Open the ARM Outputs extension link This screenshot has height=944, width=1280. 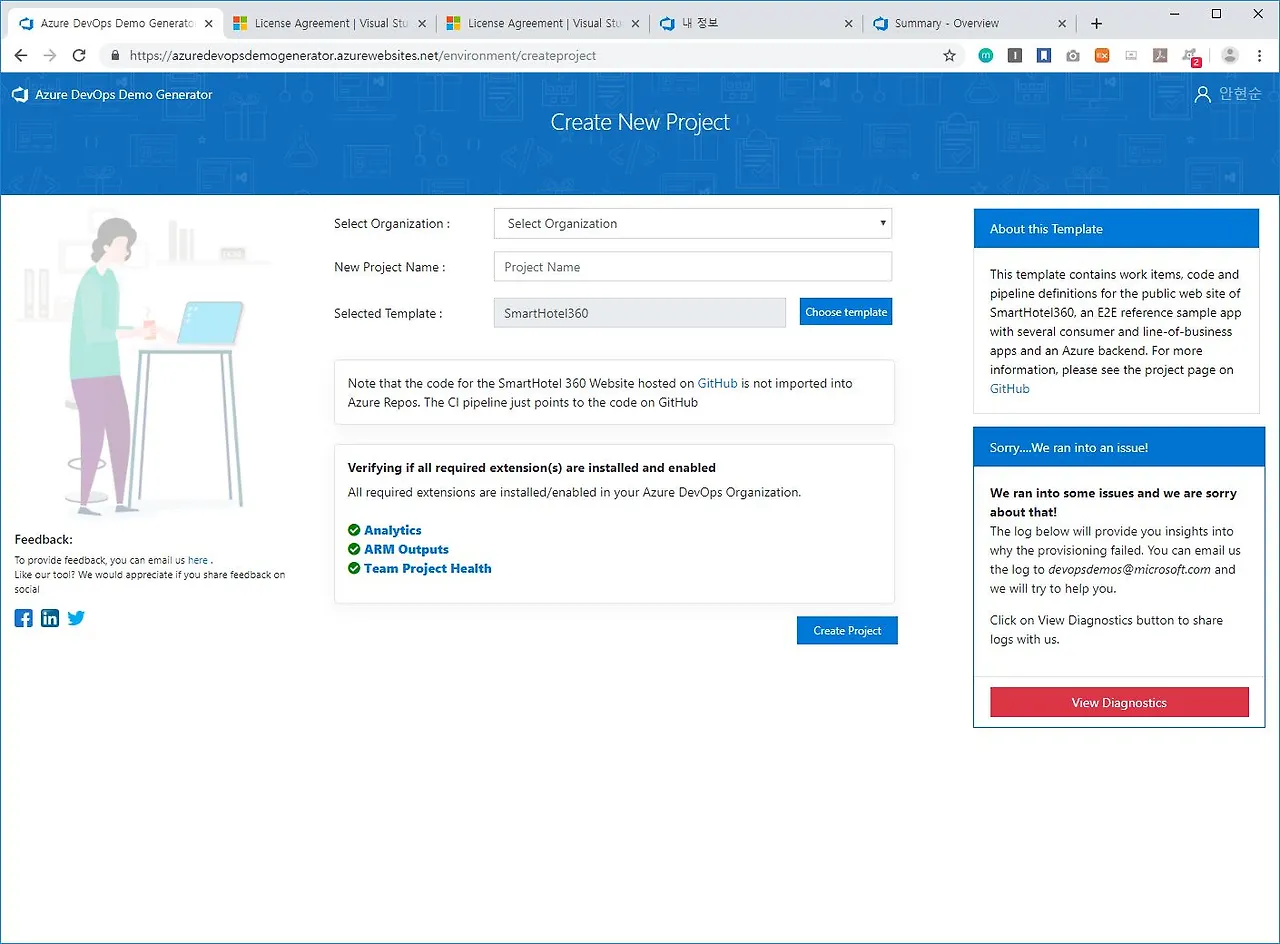coord(406,549)
